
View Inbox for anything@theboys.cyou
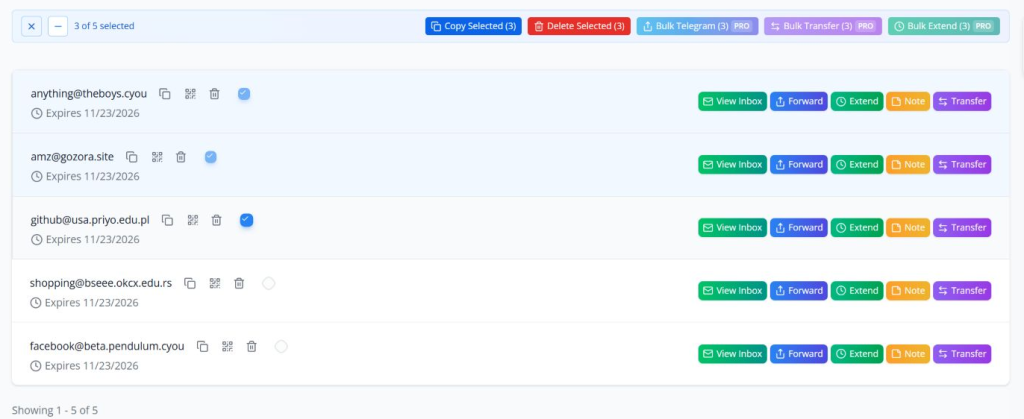click(732, 101)
